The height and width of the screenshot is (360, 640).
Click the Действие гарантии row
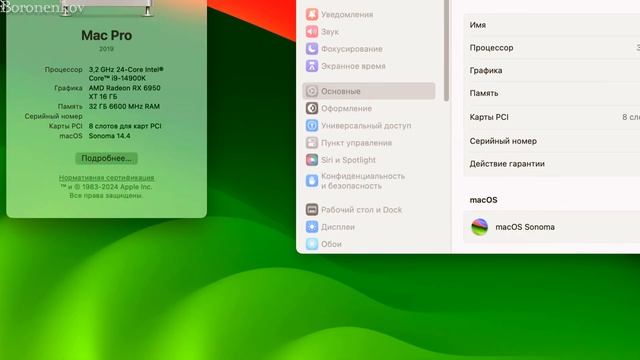point(552,164)
